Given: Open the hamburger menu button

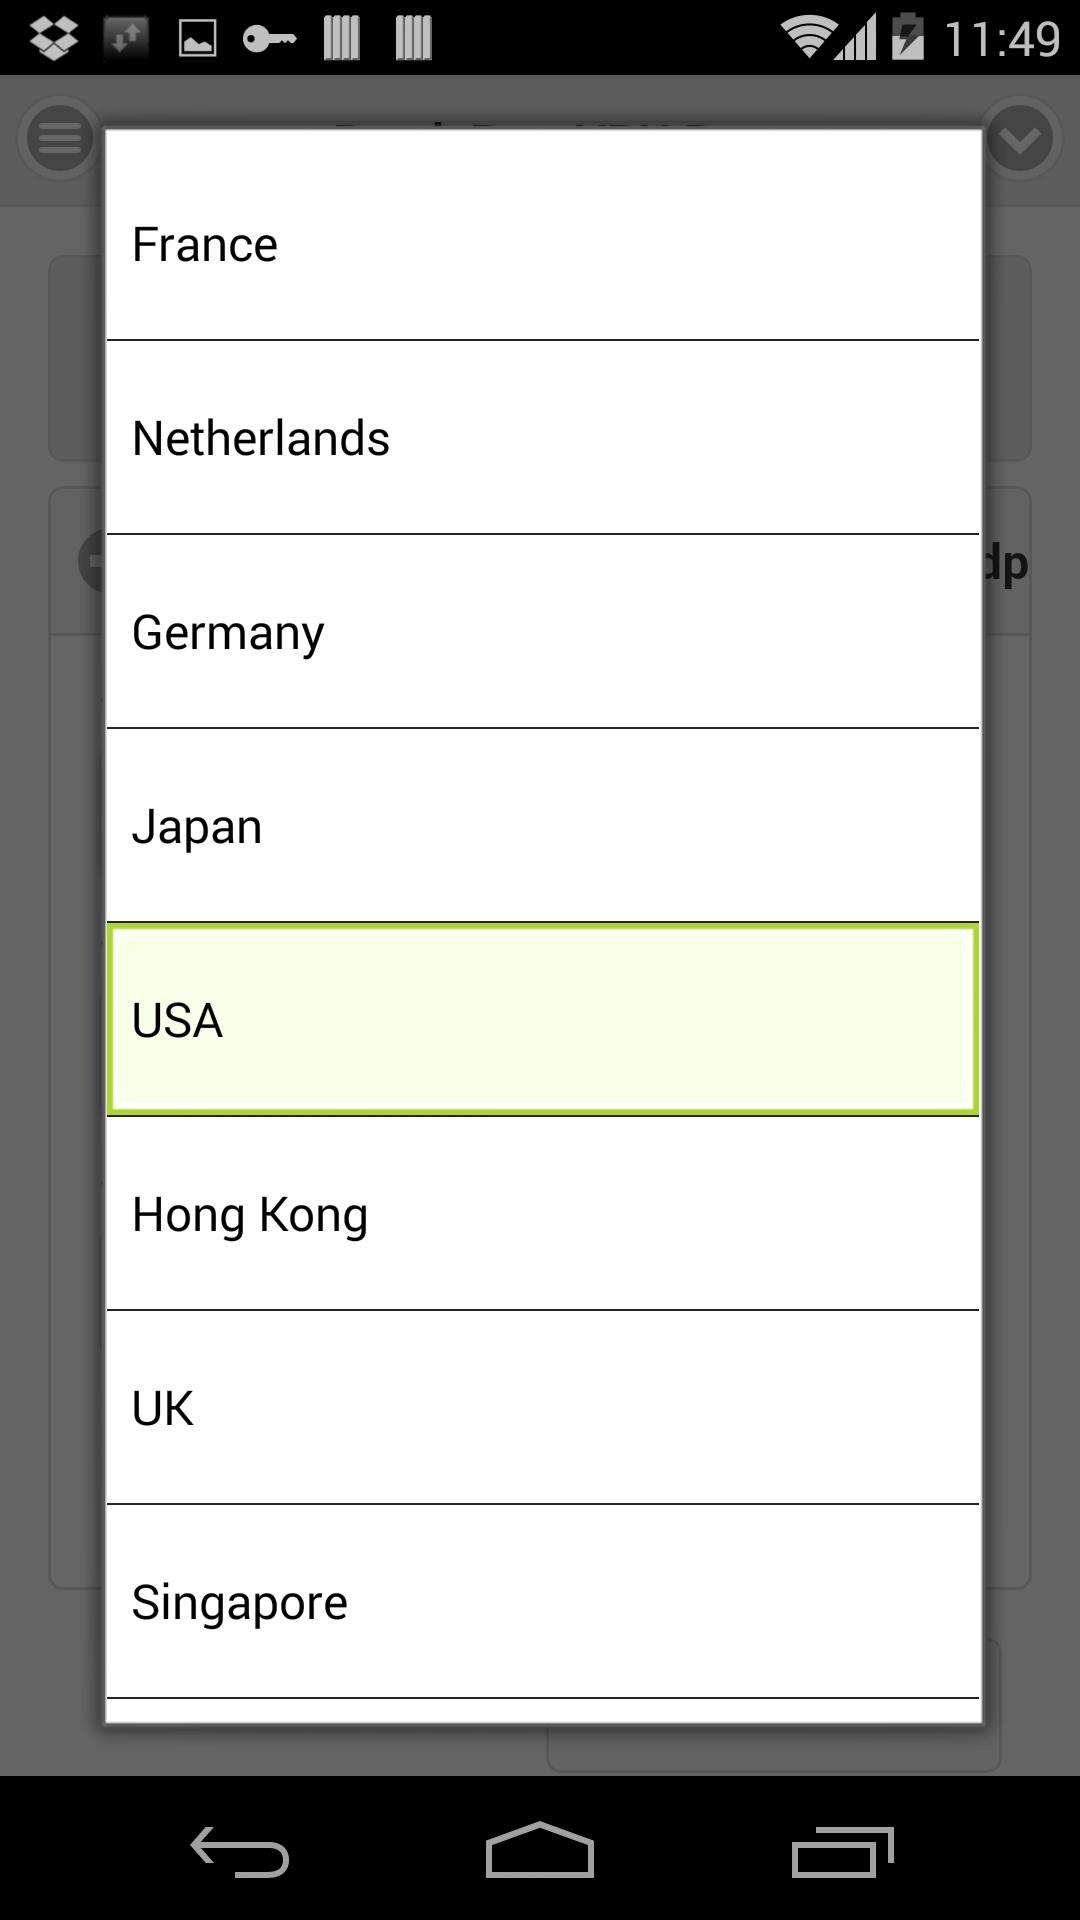Looking at the screenshot, I should click(x=60, y=138).
